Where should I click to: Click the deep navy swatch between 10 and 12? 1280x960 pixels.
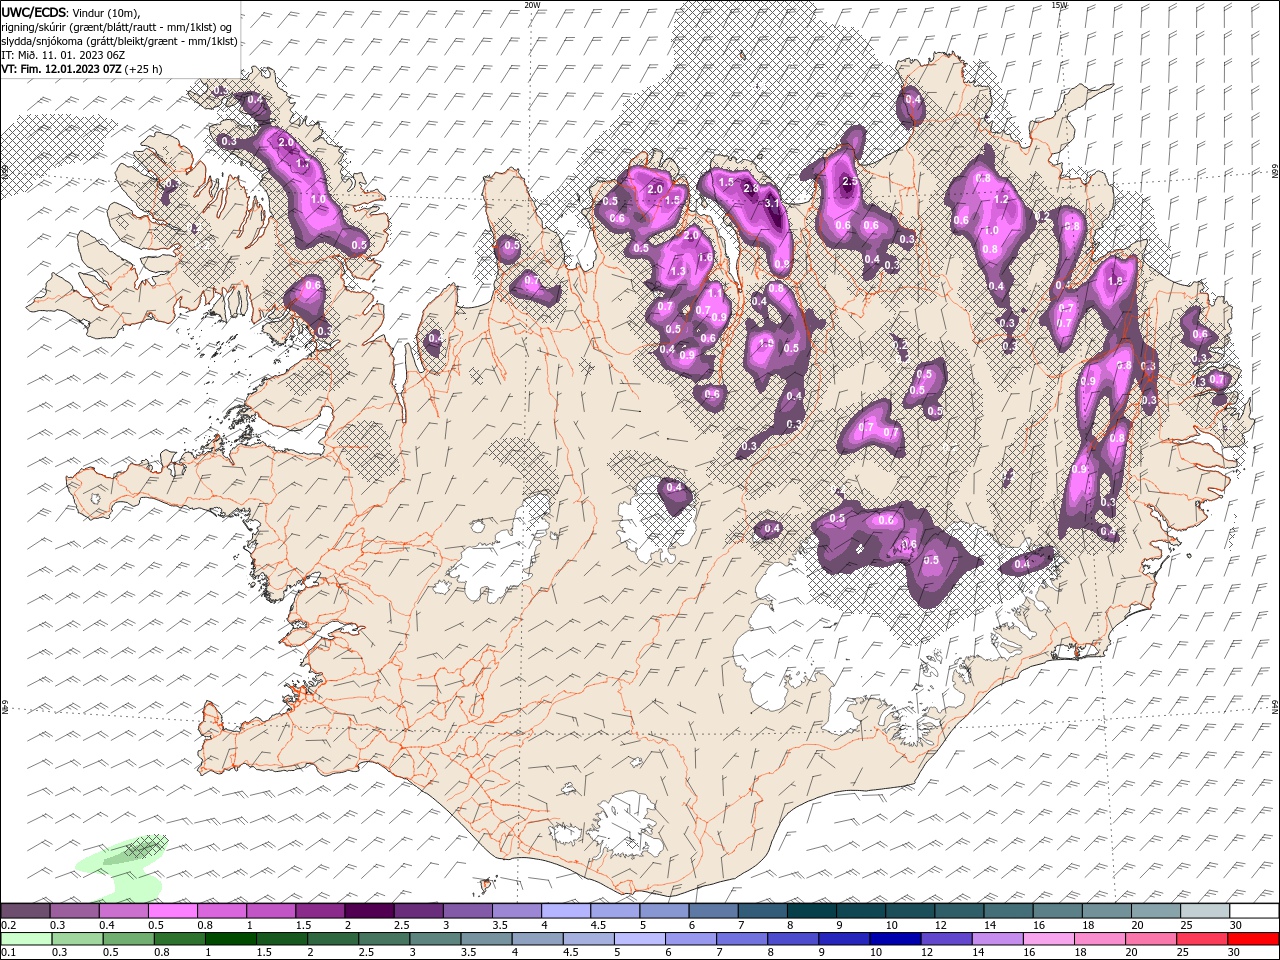[895, 939]
